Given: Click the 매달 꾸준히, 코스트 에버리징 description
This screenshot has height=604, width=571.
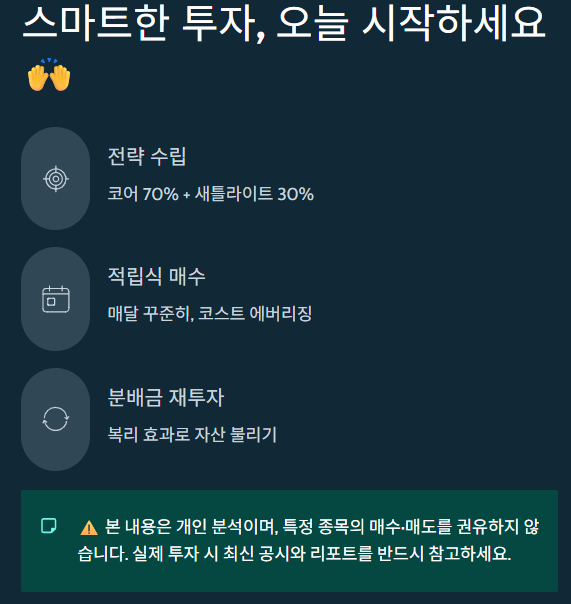Looking at the screenshot, I should click(x=210, y=314).
